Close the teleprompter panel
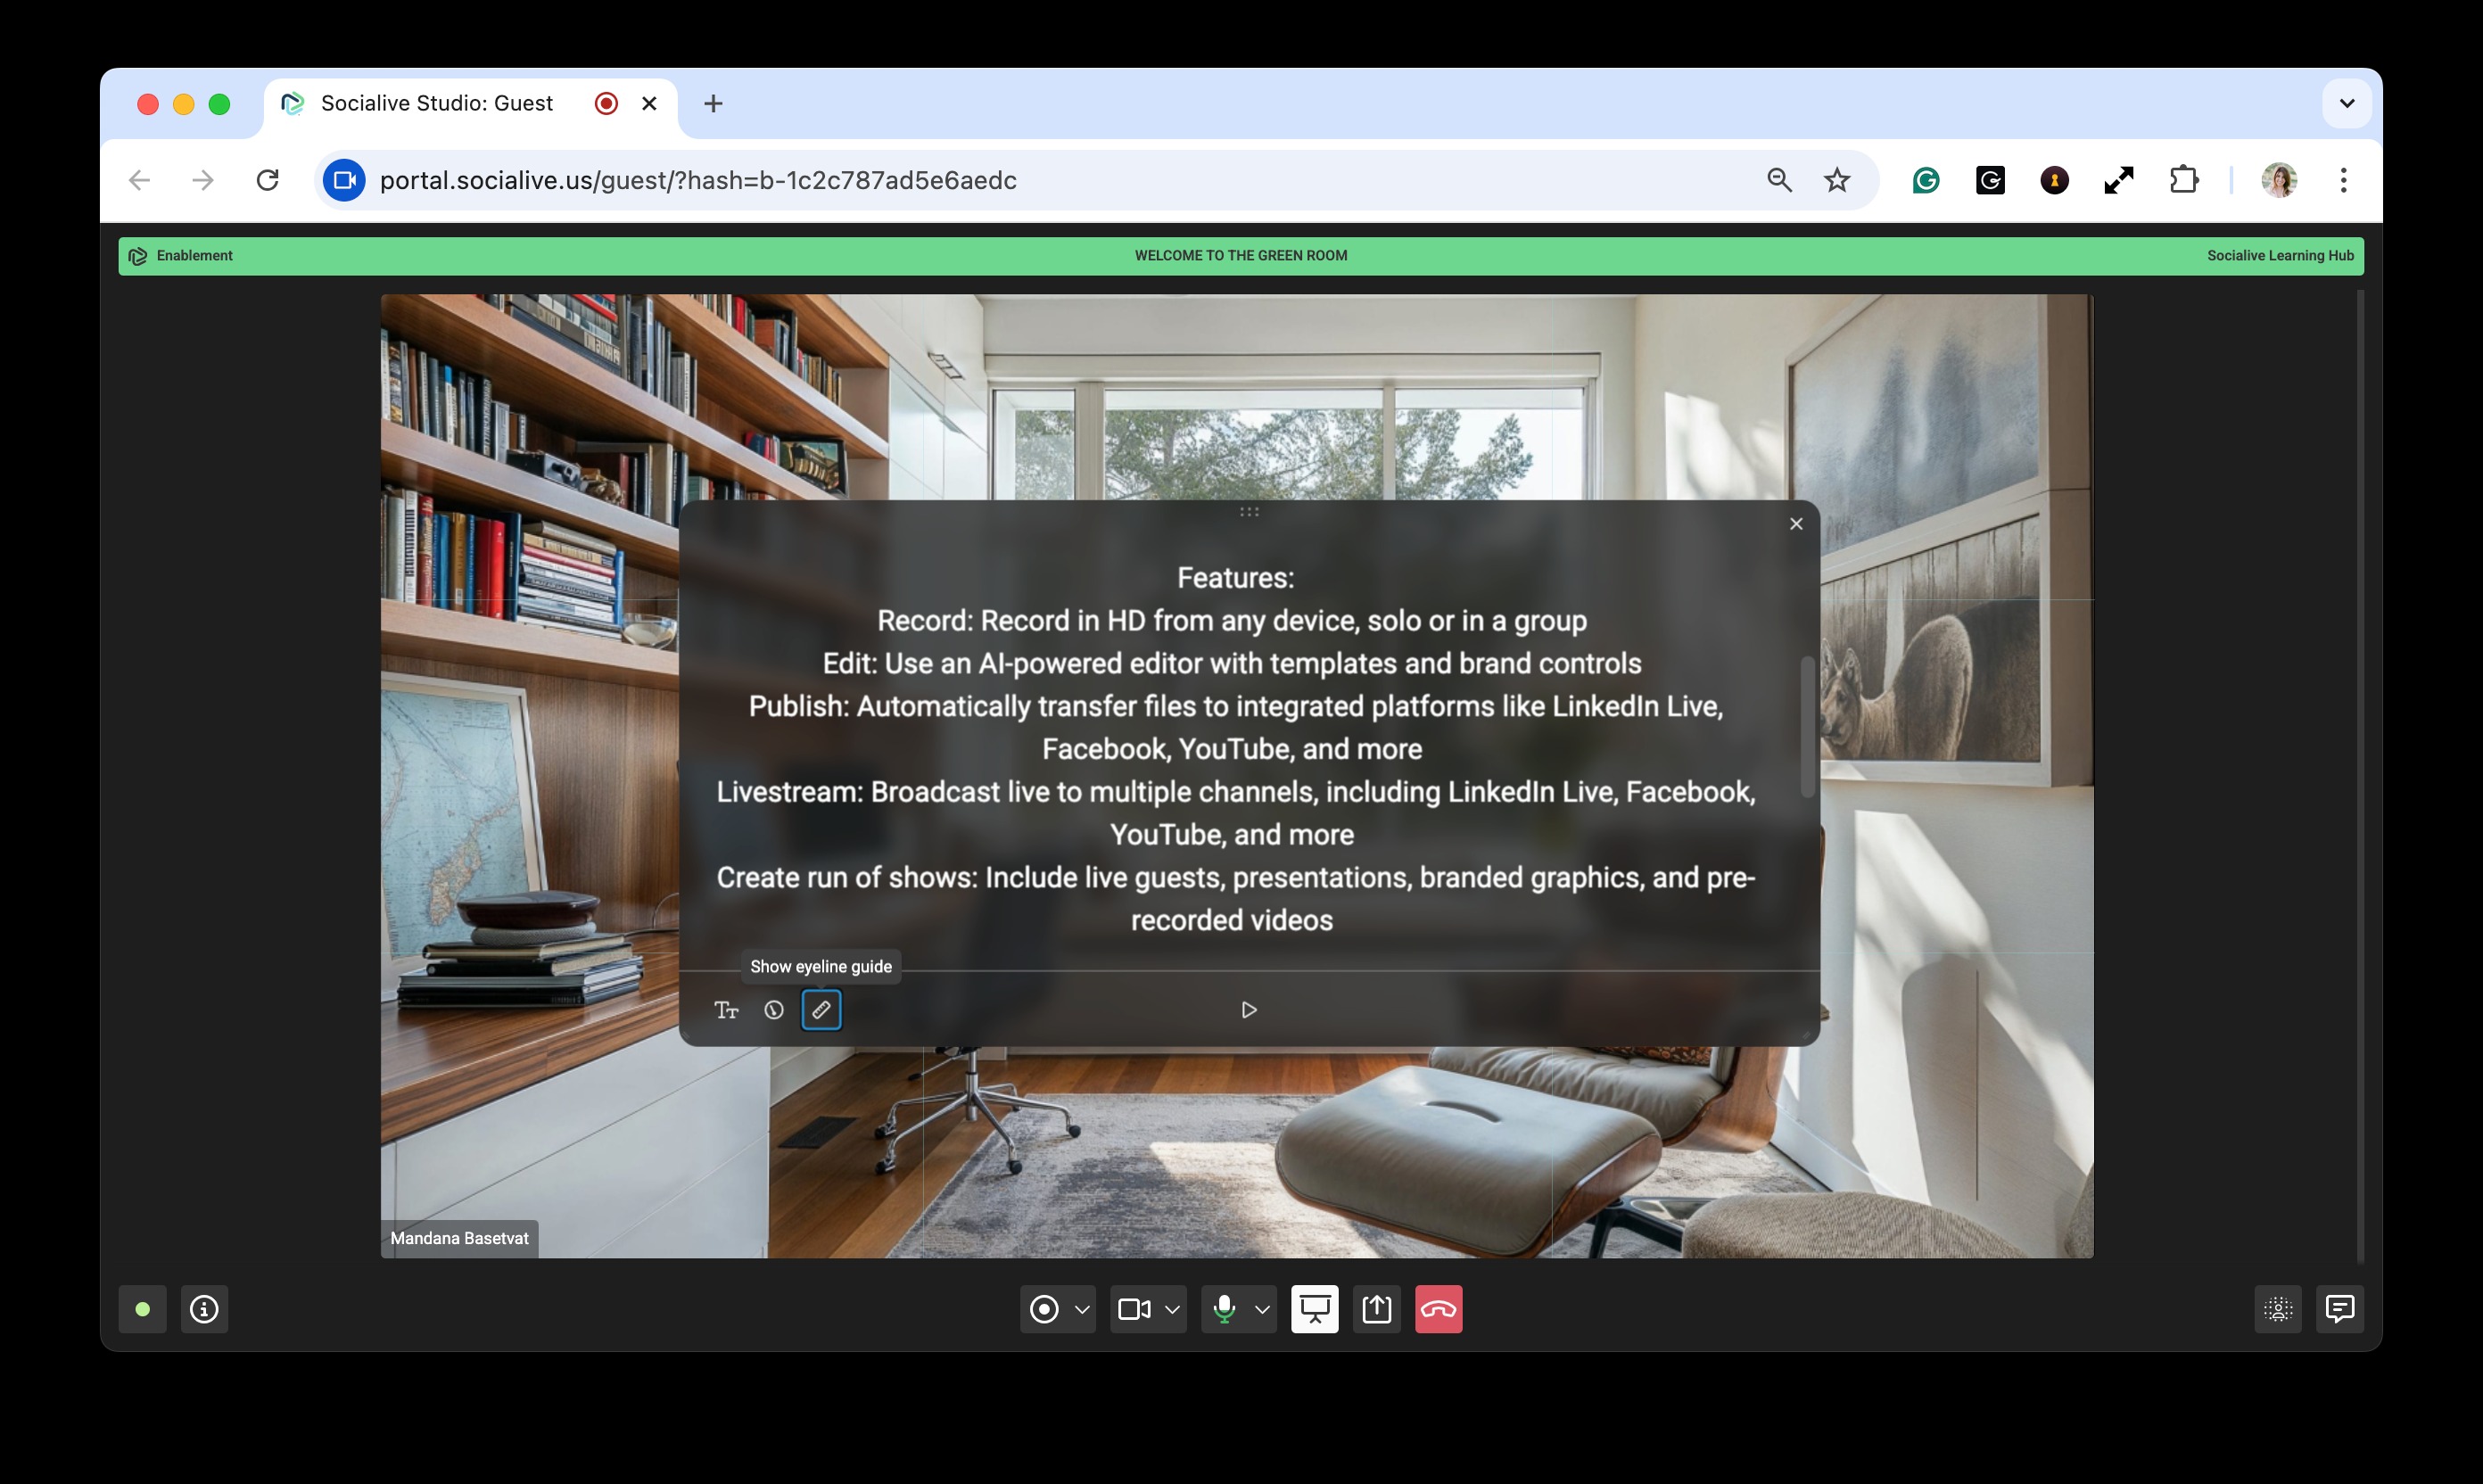 (1796, 524)
